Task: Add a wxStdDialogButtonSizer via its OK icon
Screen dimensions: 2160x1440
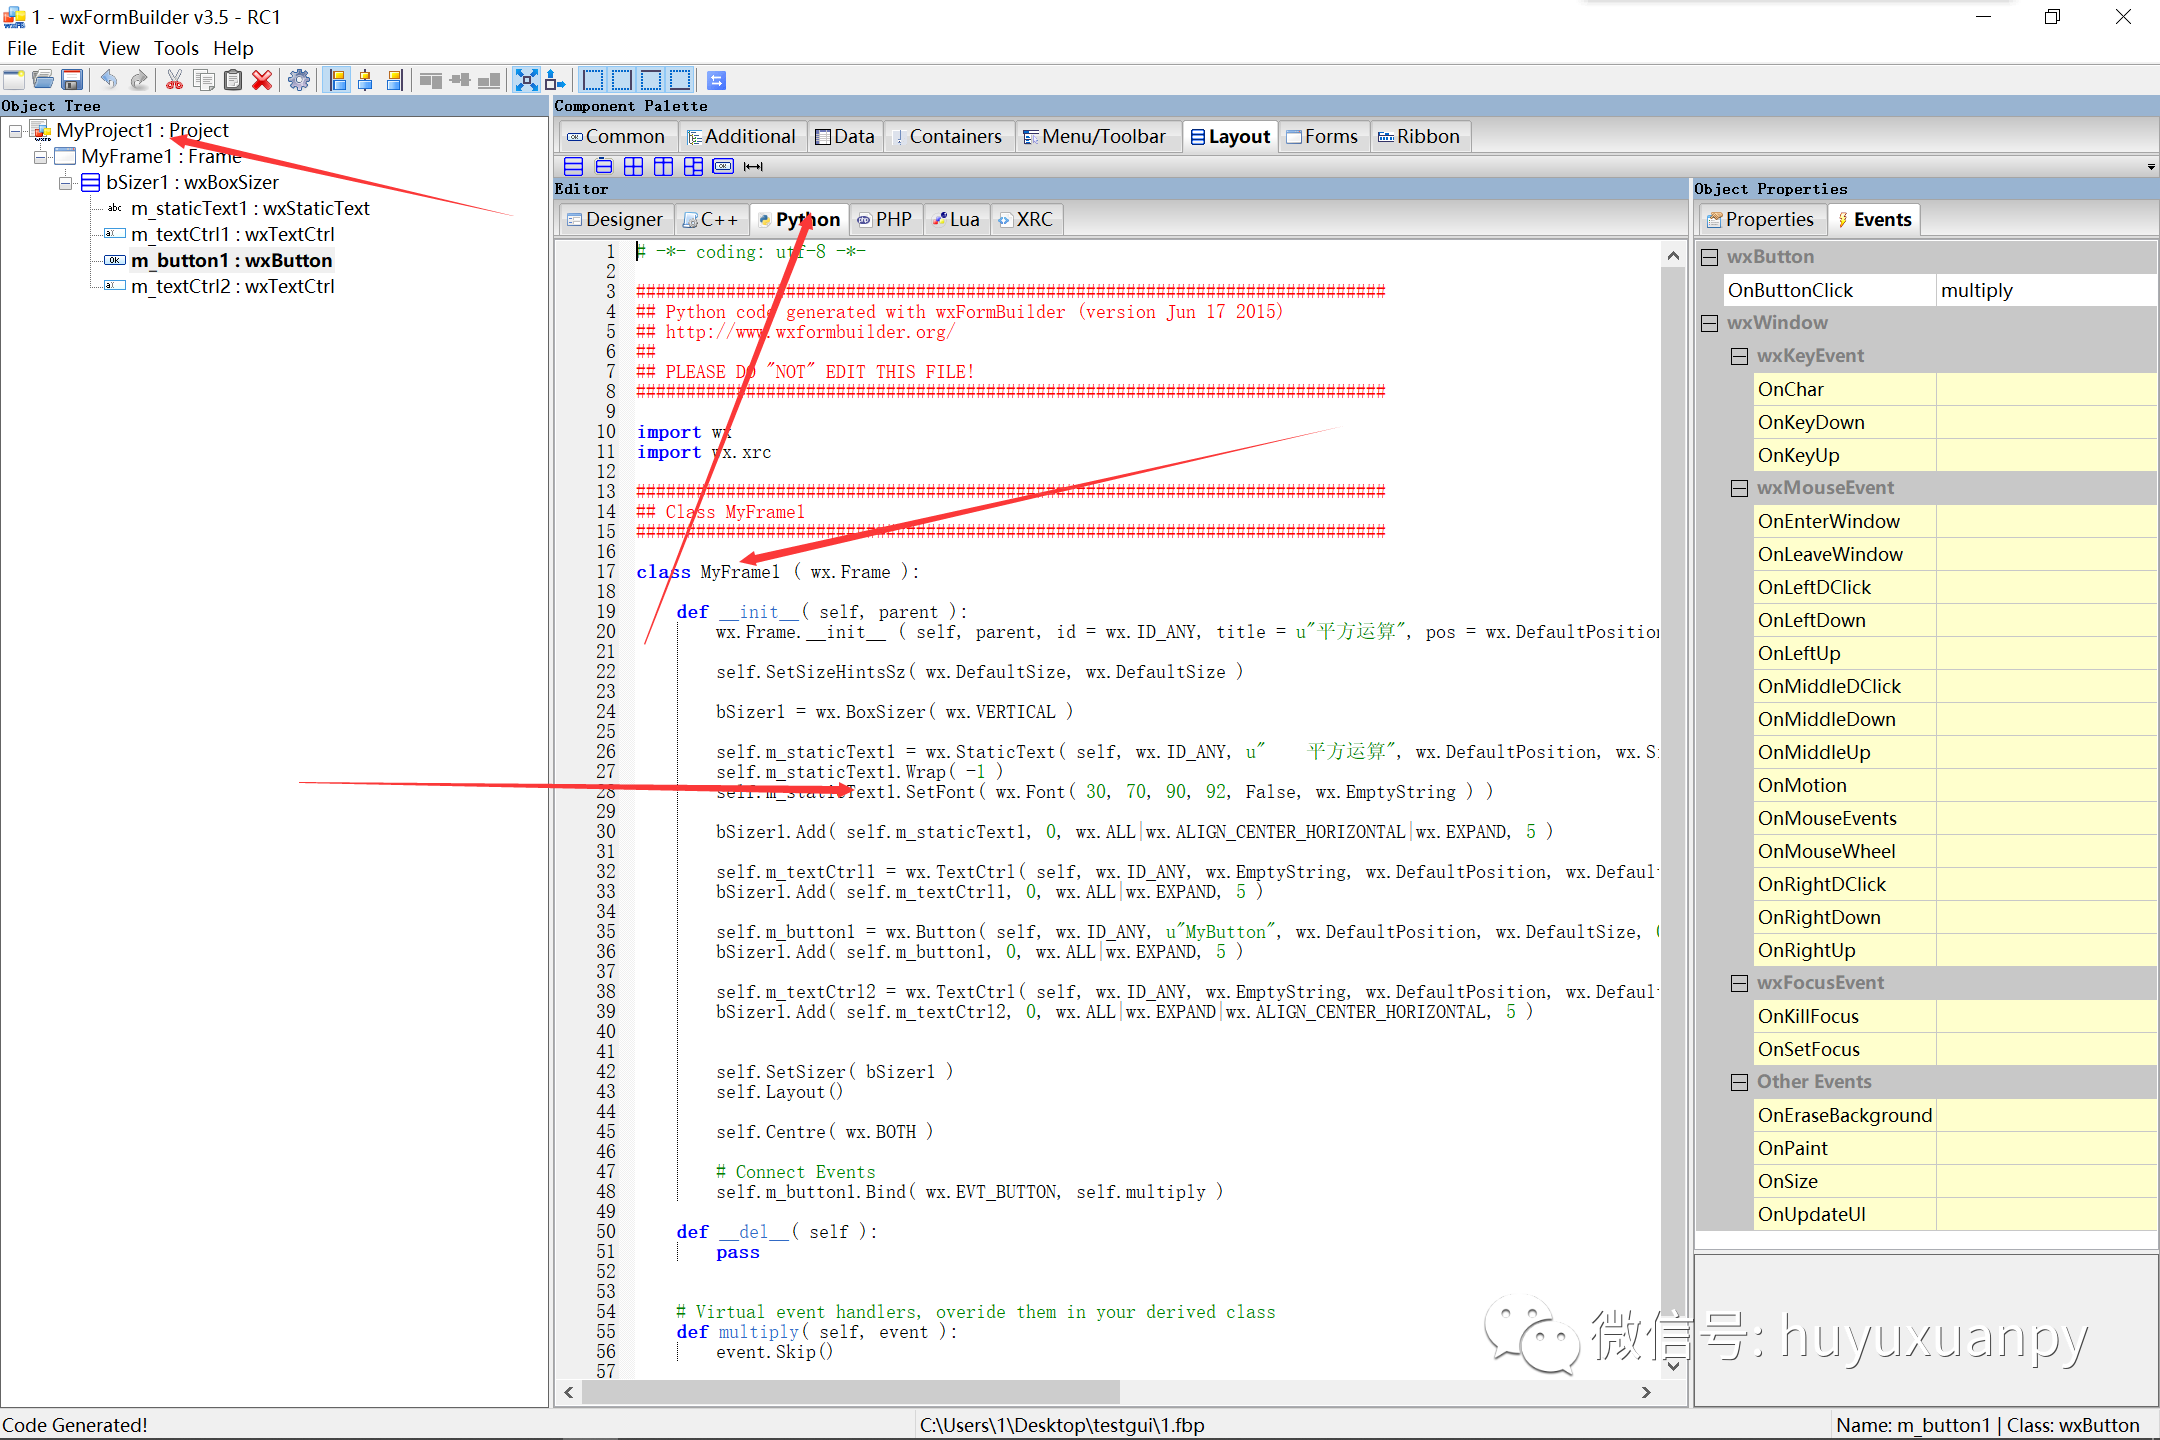Action: coord(722,166)
